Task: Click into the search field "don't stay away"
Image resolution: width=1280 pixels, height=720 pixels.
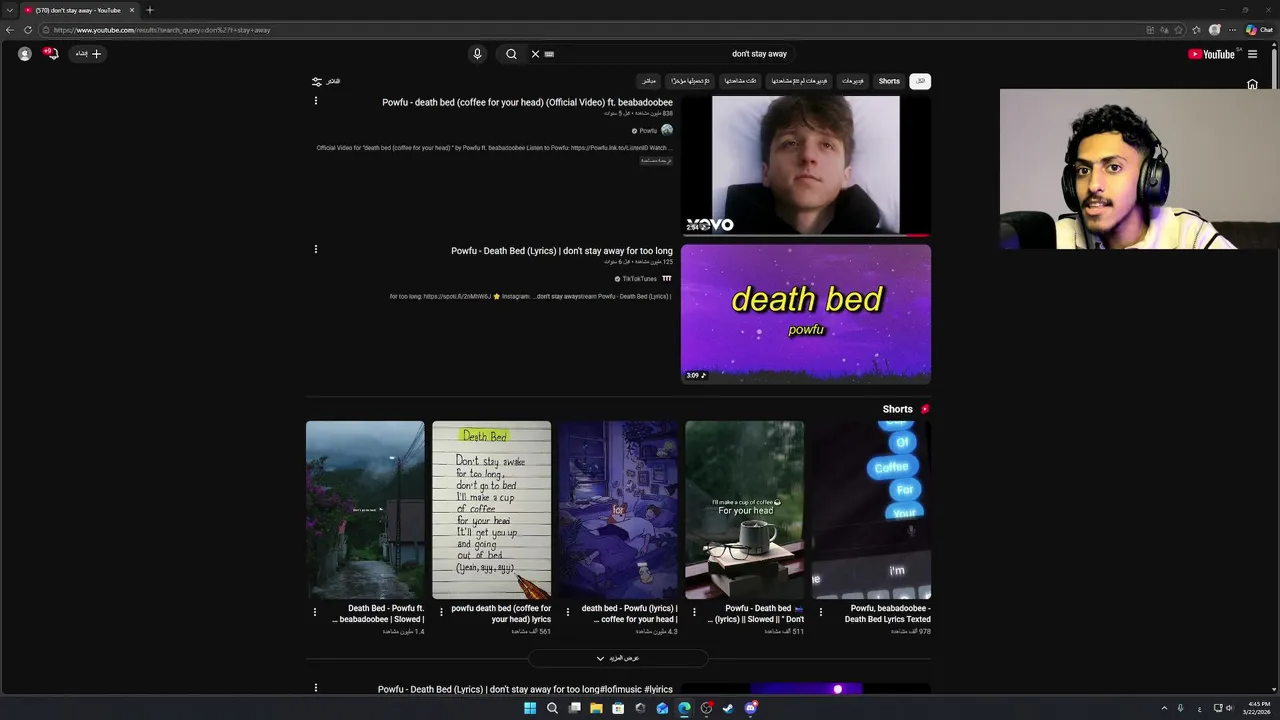Action: pos(668,54)
